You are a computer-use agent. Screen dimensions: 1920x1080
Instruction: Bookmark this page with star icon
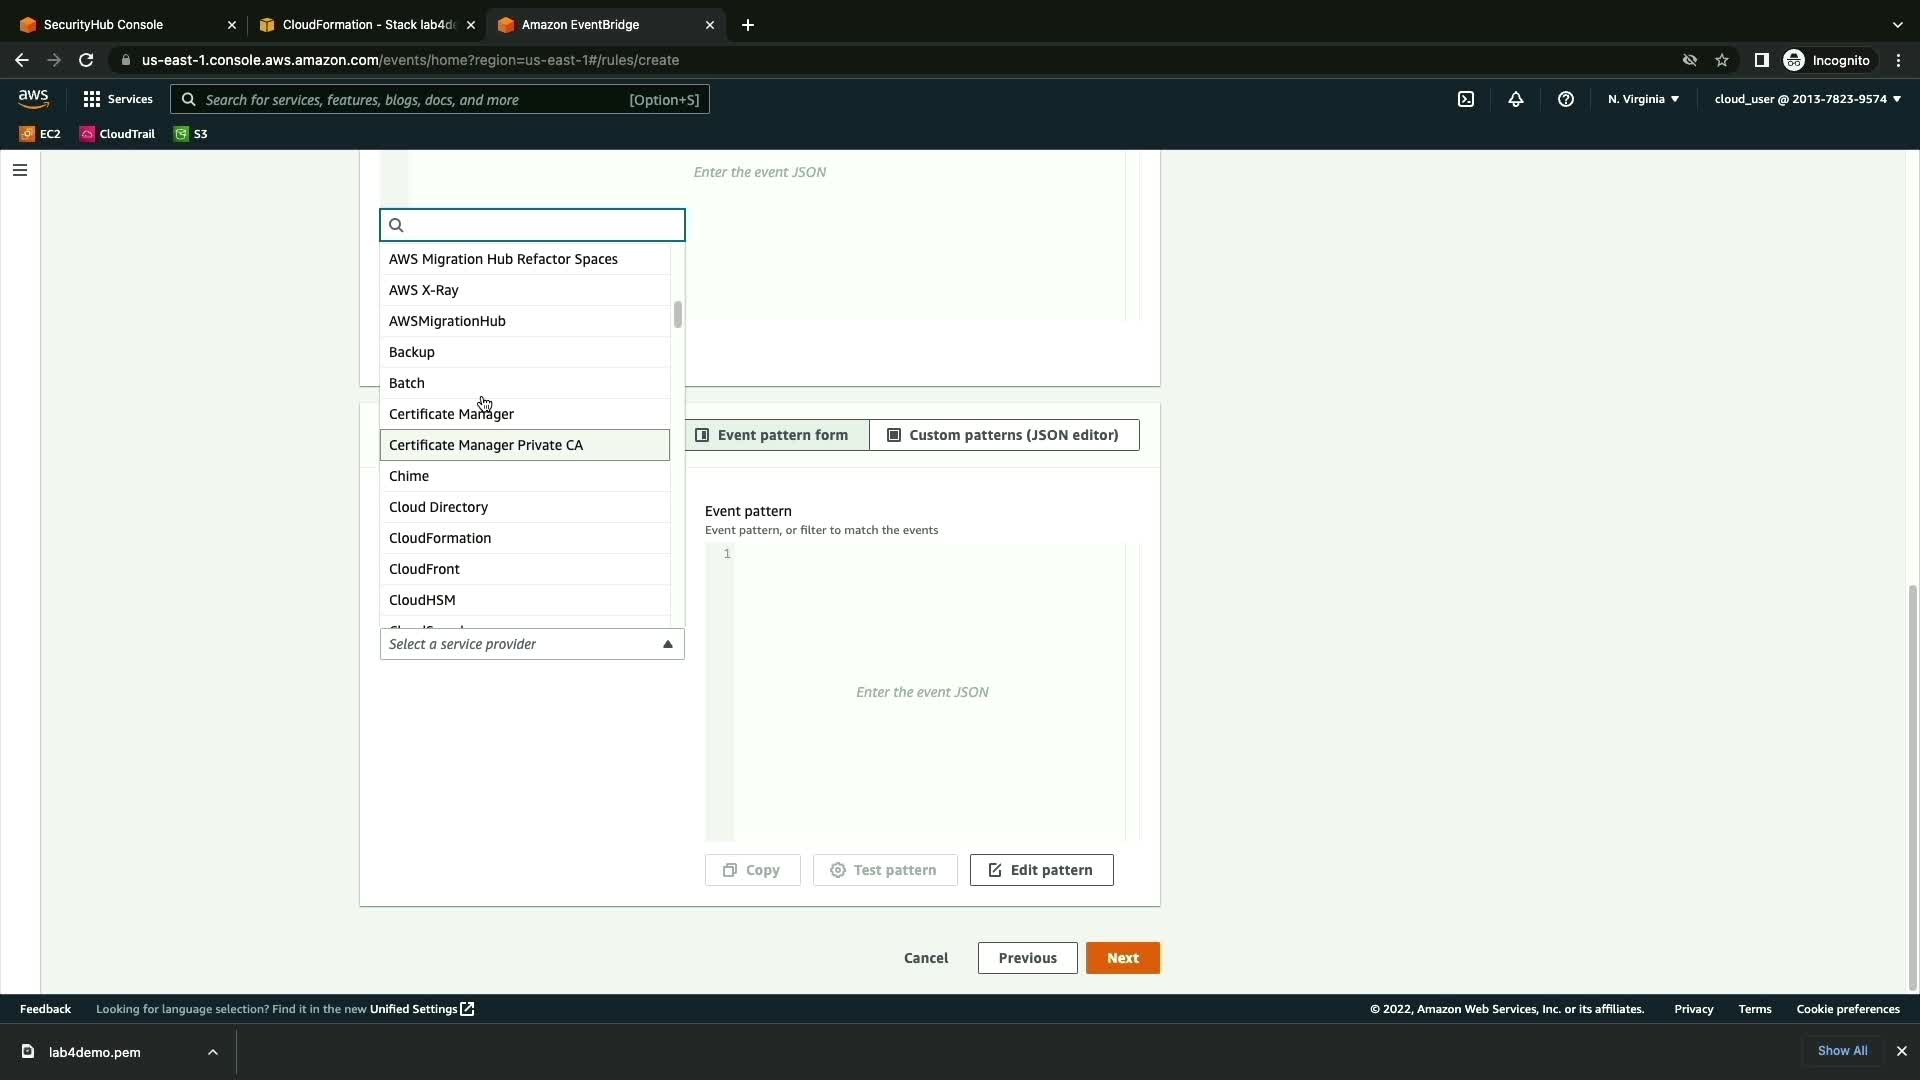click(x=1722, y=60)
